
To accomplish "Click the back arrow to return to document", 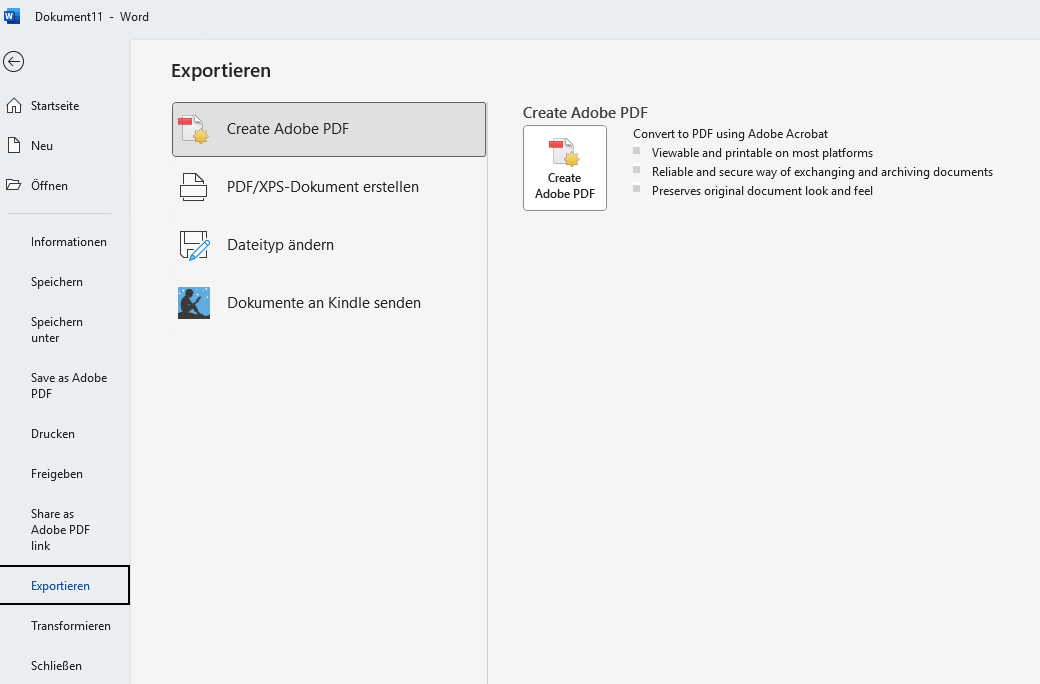I will click(x=13, y=62).
